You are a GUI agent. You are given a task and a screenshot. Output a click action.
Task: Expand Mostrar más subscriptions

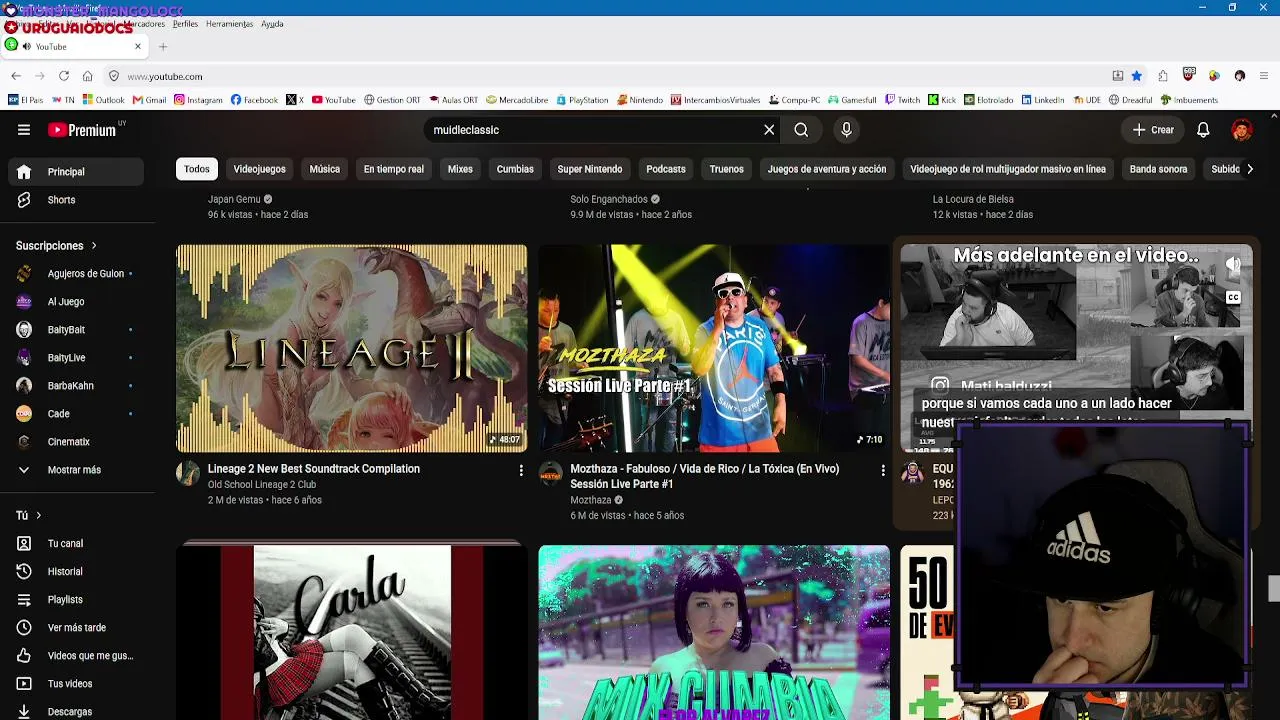tap(76, 470)
